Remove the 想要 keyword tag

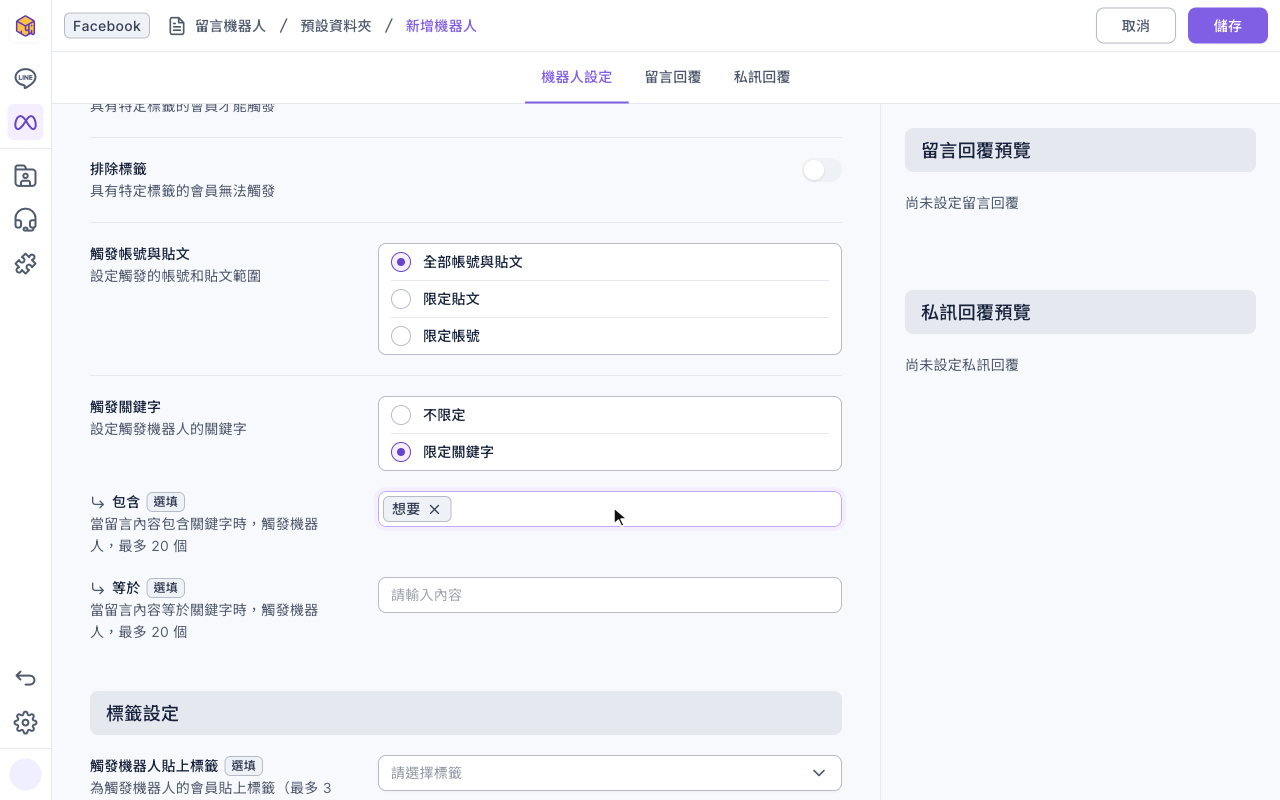tap(434, 509)
